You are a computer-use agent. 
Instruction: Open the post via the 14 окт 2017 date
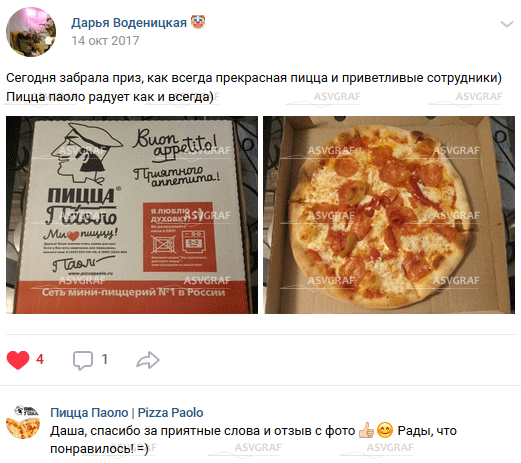pos(105,41)
